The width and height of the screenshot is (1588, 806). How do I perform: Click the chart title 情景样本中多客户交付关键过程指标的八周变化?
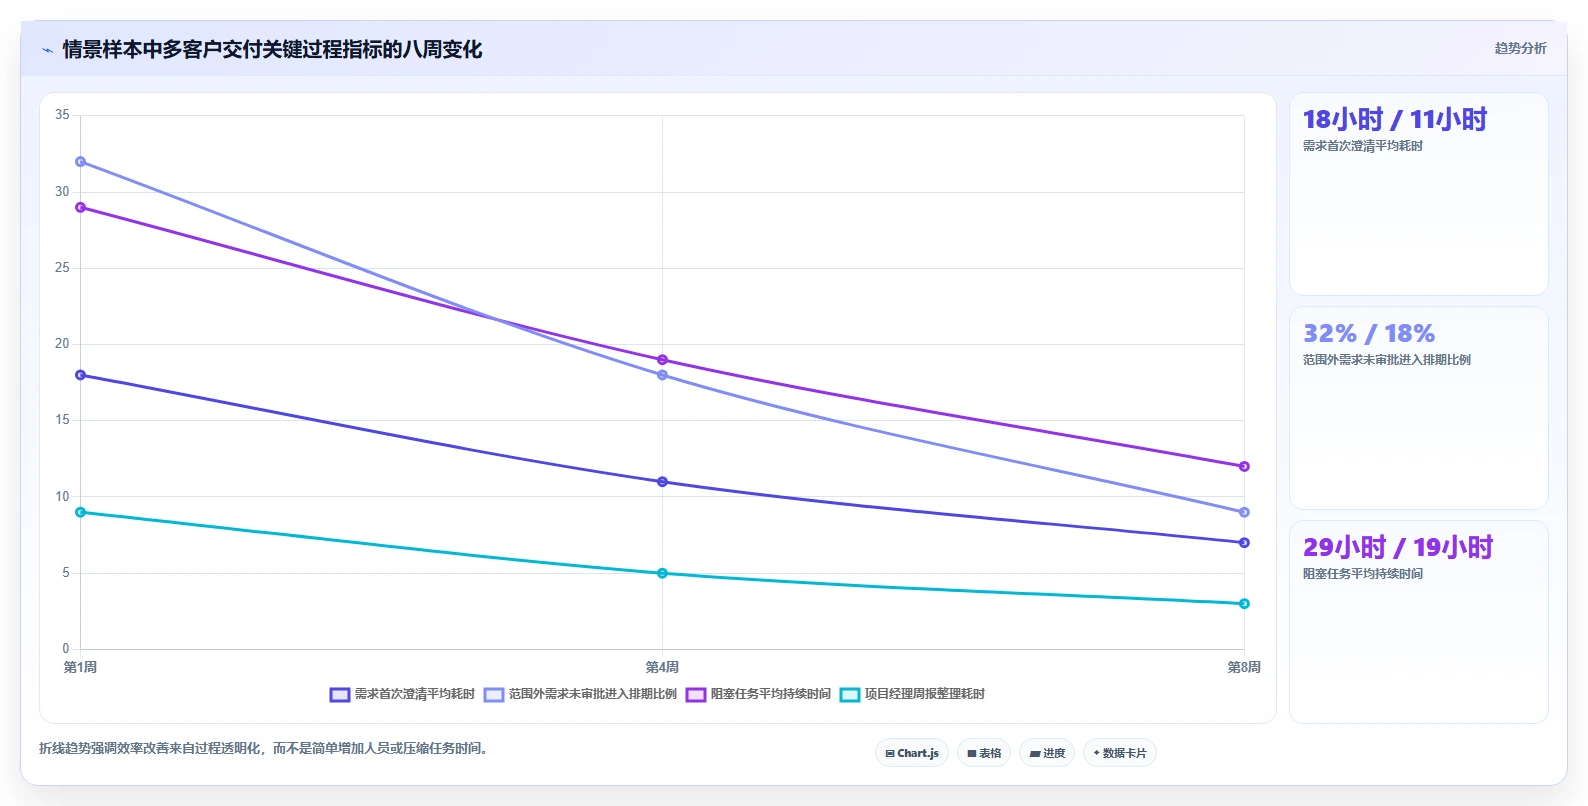272,49
